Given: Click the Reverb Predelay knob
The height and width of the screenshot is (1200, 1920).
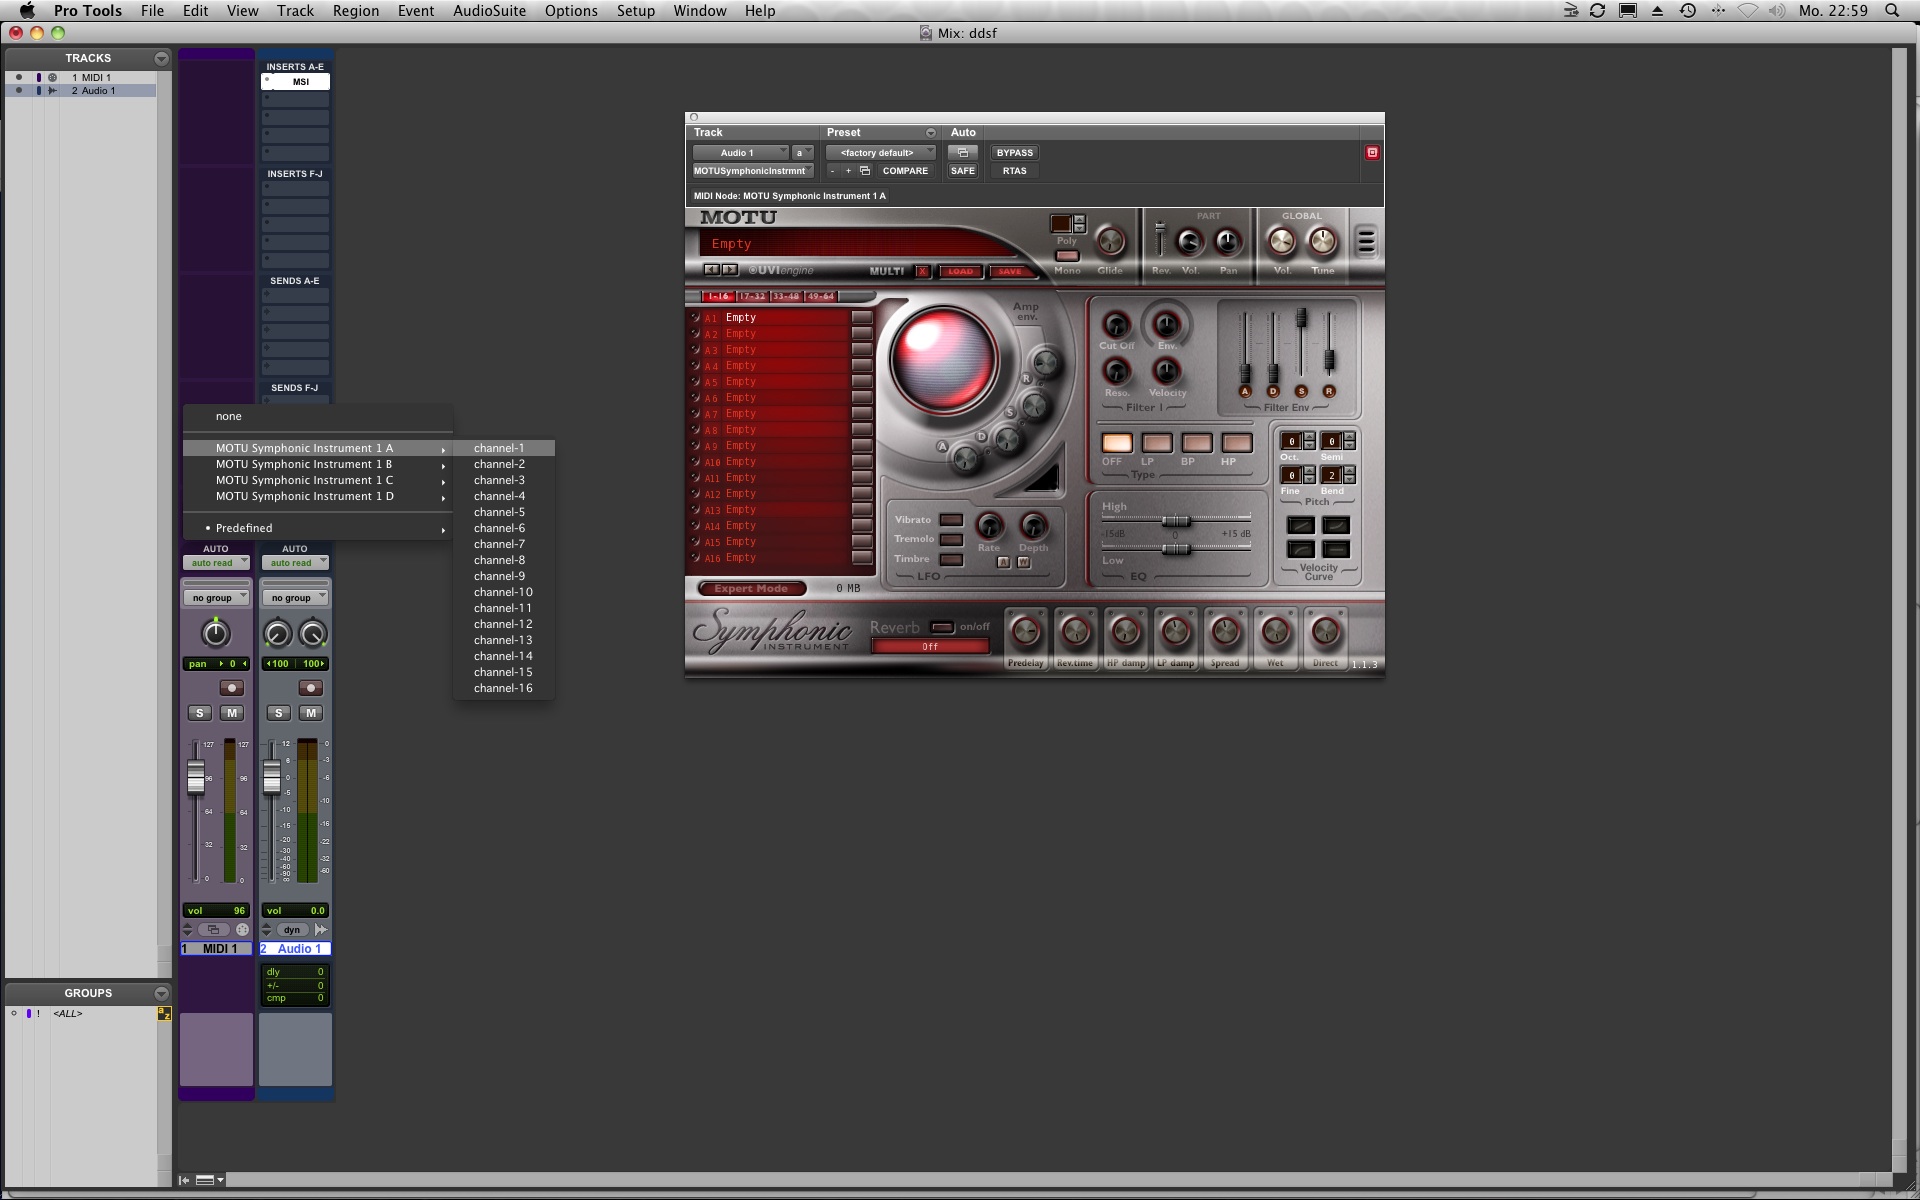Looking at the screenshot, I should (1025, 631).
